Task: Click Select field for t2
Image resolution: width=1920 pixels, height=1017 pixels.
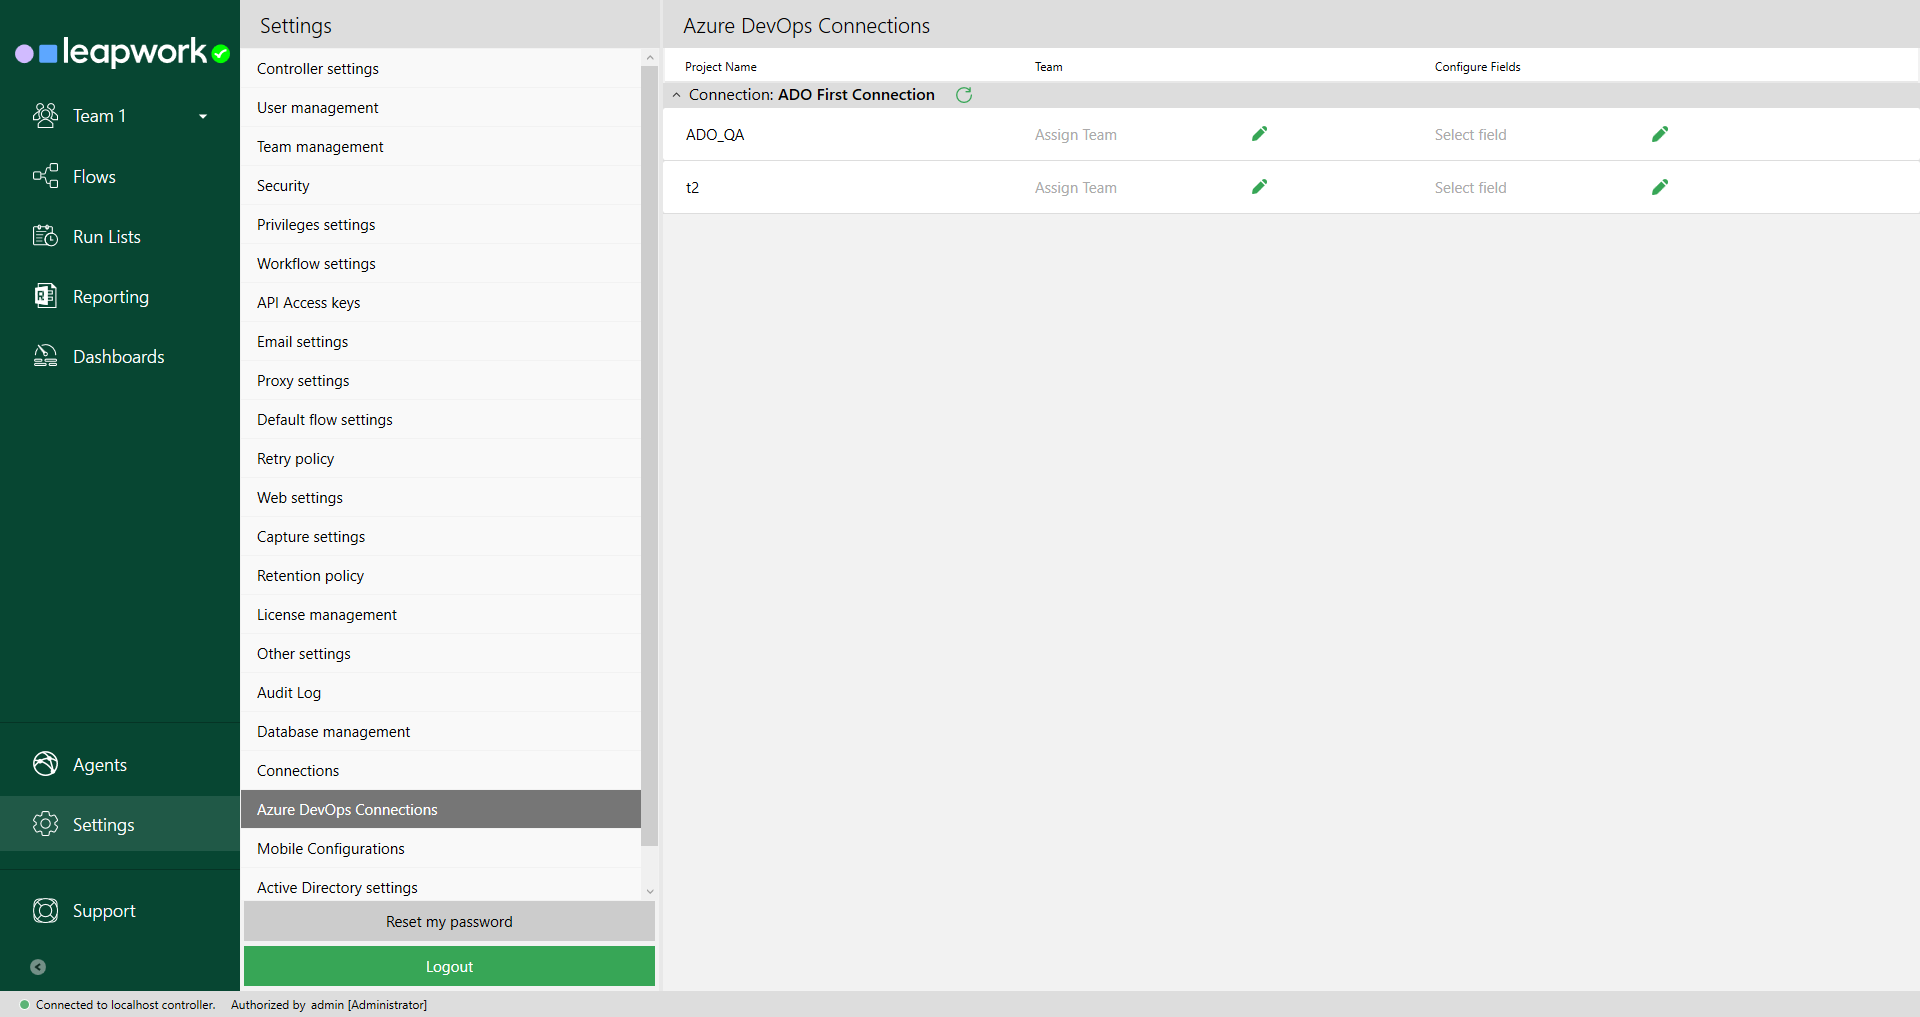Action: click(1470, 188)
